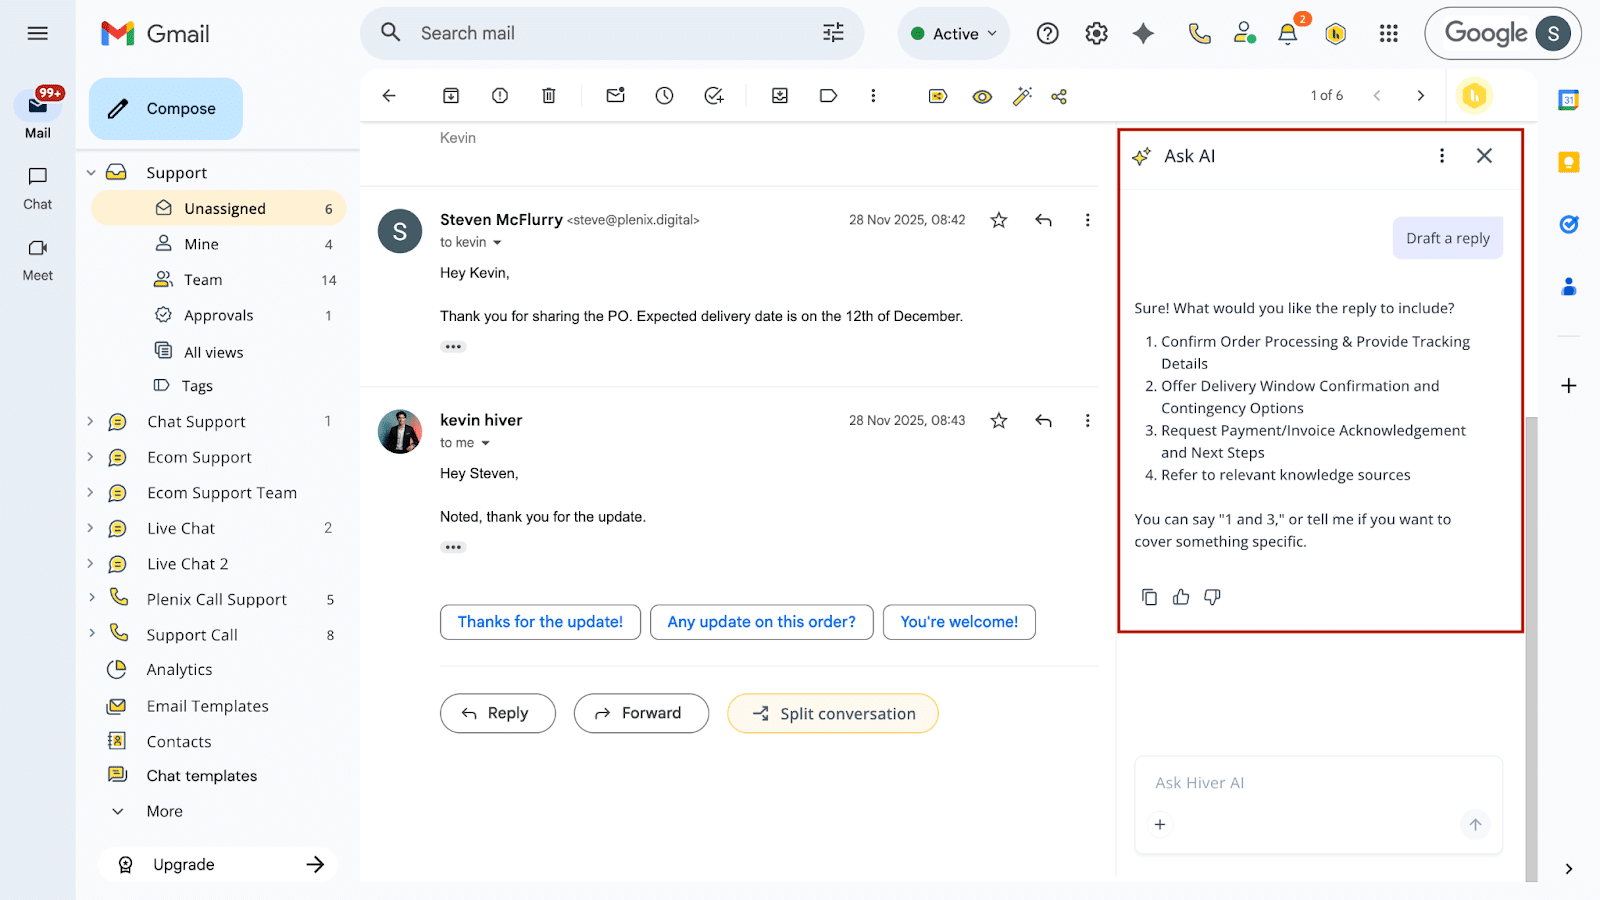
Task: Copy the AI response with copy icon
Action: tap(1149, 597)
